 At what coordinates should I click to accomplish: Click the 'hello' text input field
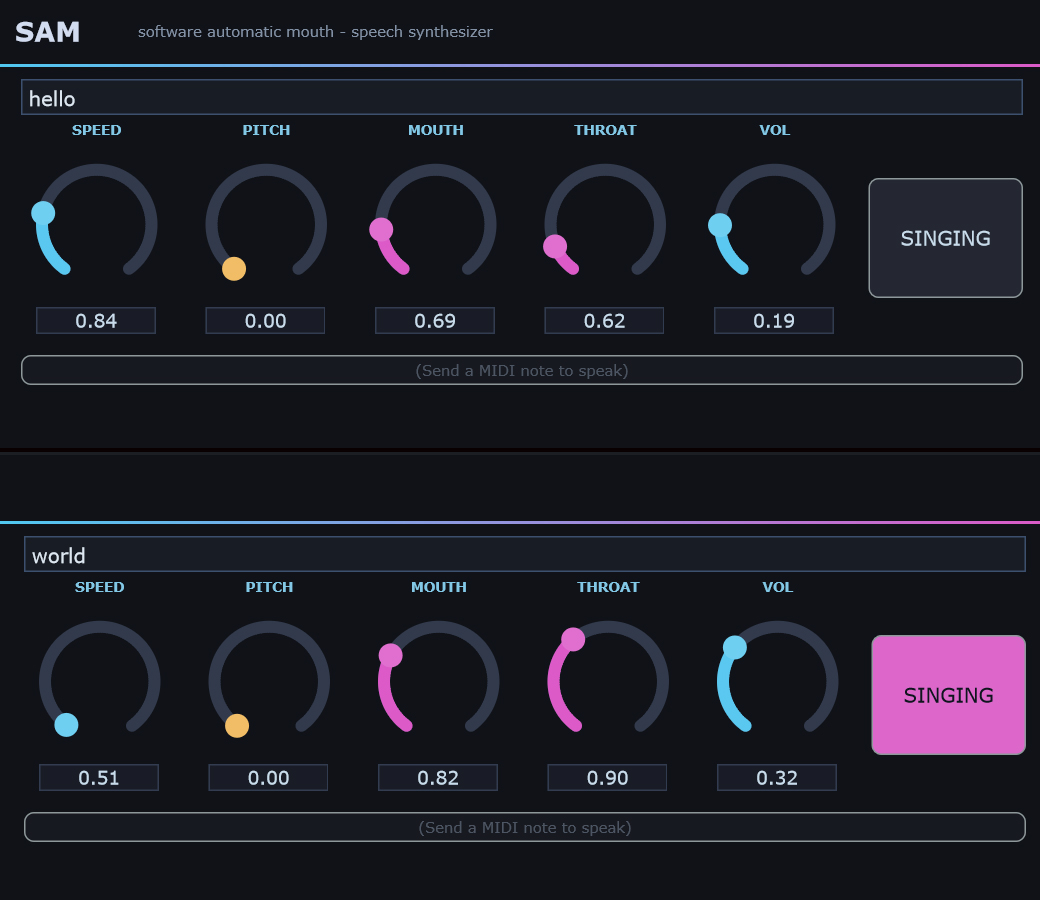click(521, 97)
